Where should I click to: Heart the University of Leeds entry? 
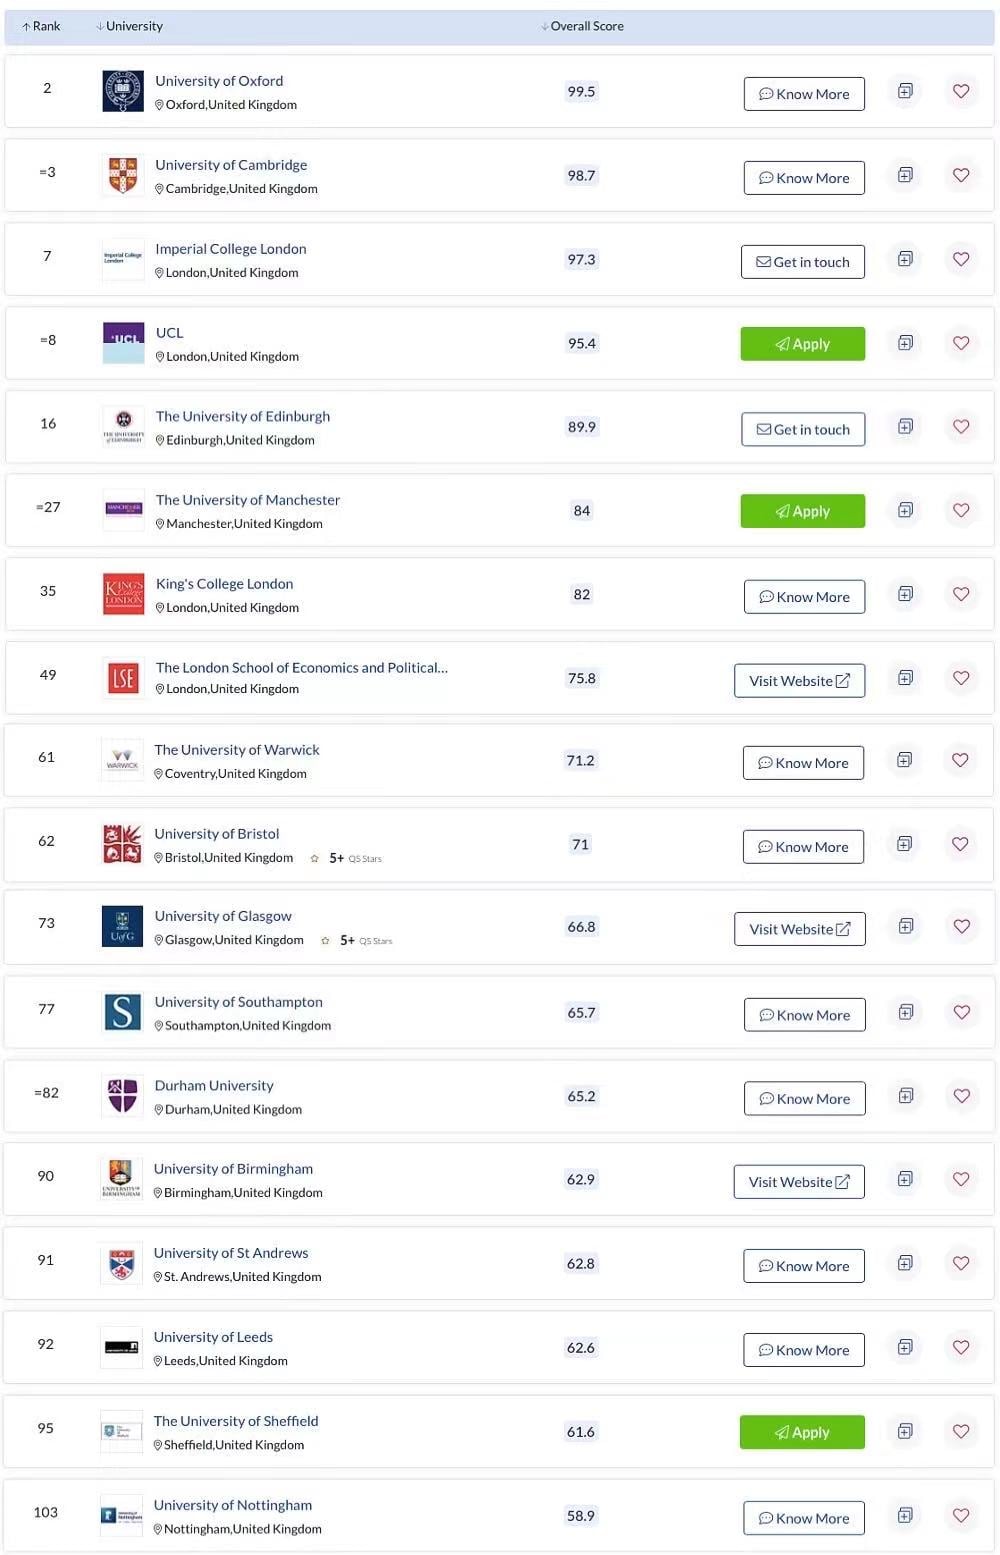pos(961,1347)
